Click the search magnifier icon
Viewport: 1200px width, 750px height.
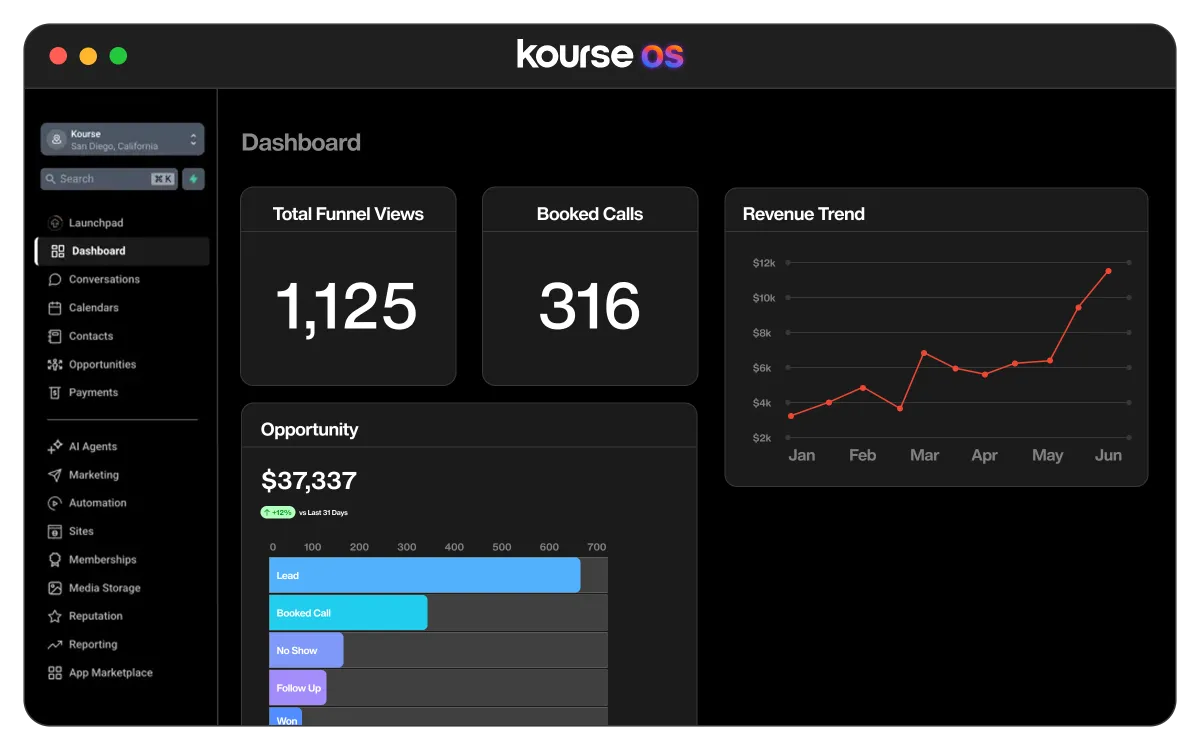point(50,179)
